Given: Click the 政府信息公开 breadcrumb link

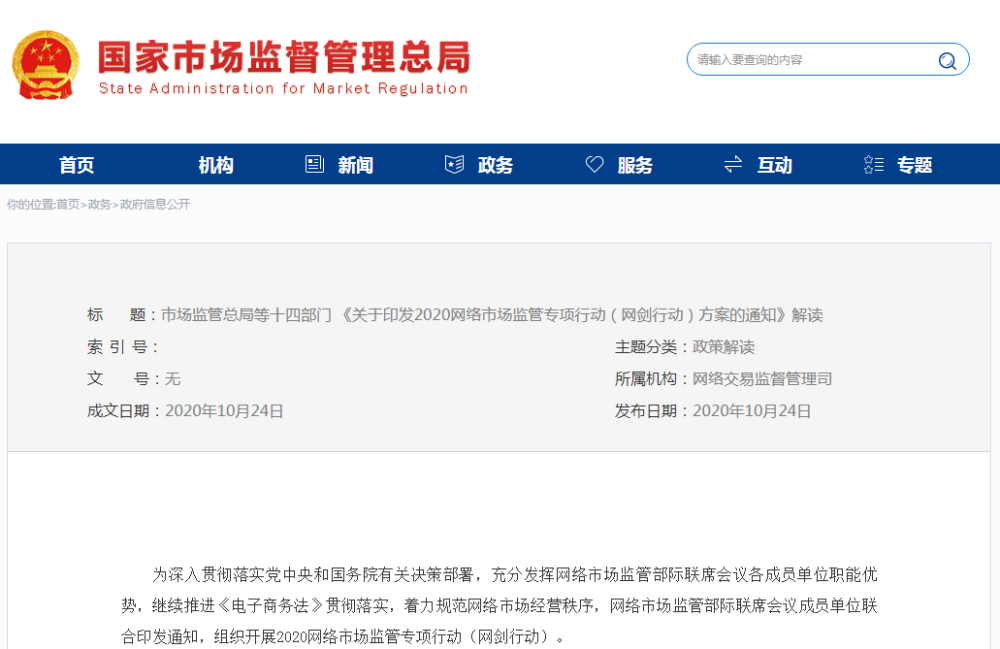Looking at the screenshot, I should tap(155, 204).
